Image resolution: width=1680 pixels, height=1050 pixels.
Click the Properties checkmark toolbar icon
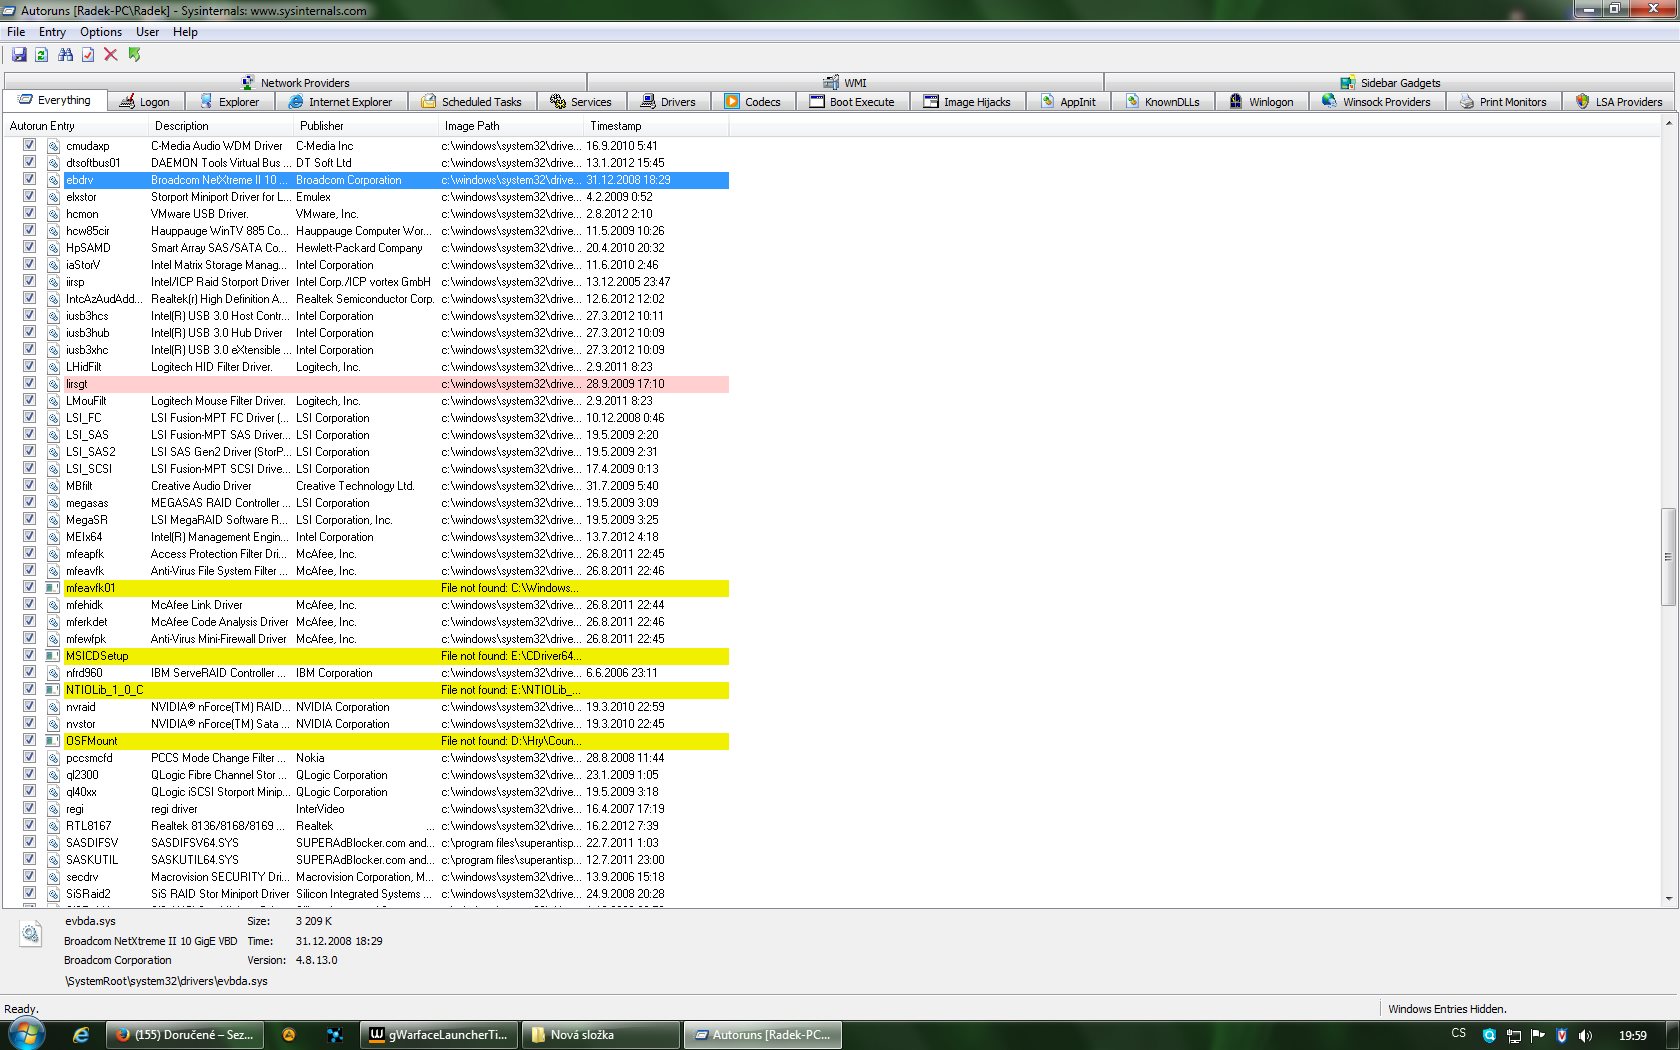88,55
